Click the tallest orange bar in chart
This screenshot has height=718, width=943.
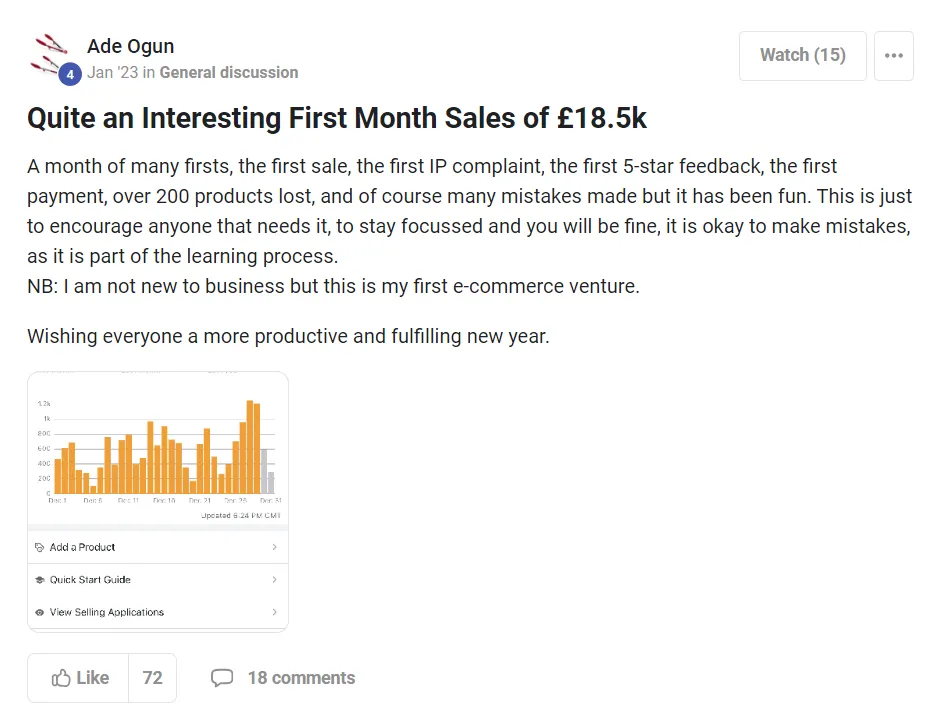click(250, 446)
